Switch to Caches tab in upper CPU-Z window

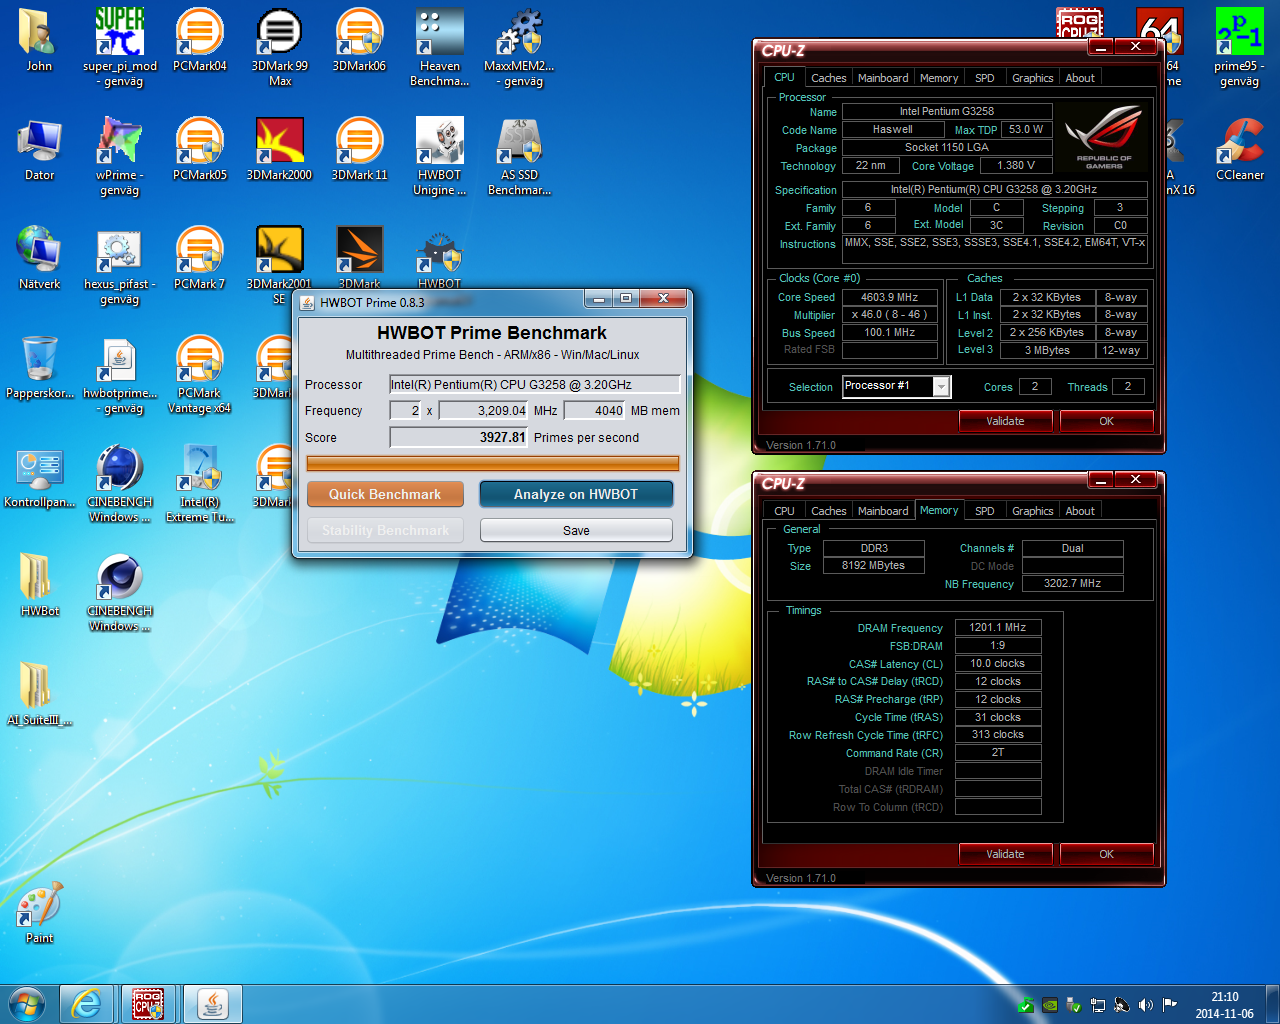point(828,78)
